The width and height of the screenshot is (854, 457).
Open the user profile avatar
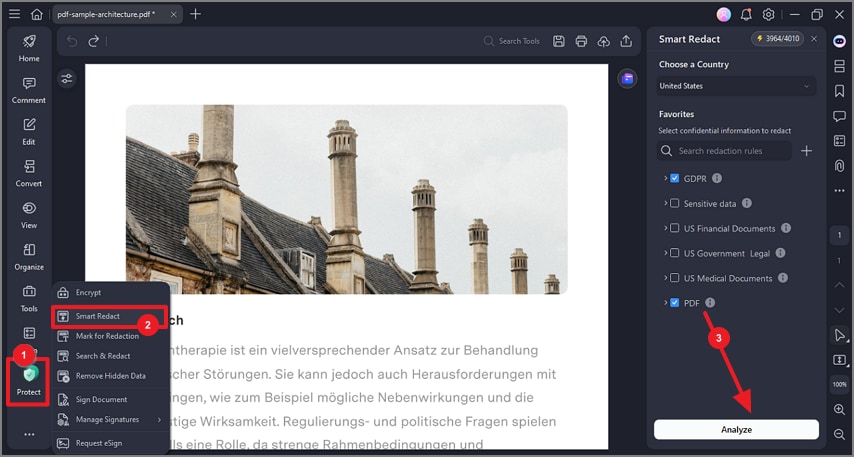tap(723, 14)
